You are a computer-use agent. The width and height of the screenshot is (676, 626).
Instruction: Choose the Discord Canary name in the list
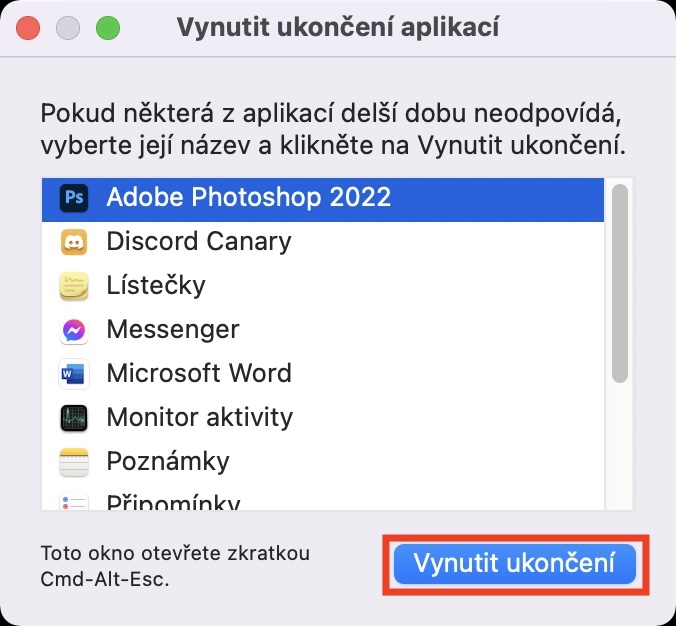click(198, 241)
